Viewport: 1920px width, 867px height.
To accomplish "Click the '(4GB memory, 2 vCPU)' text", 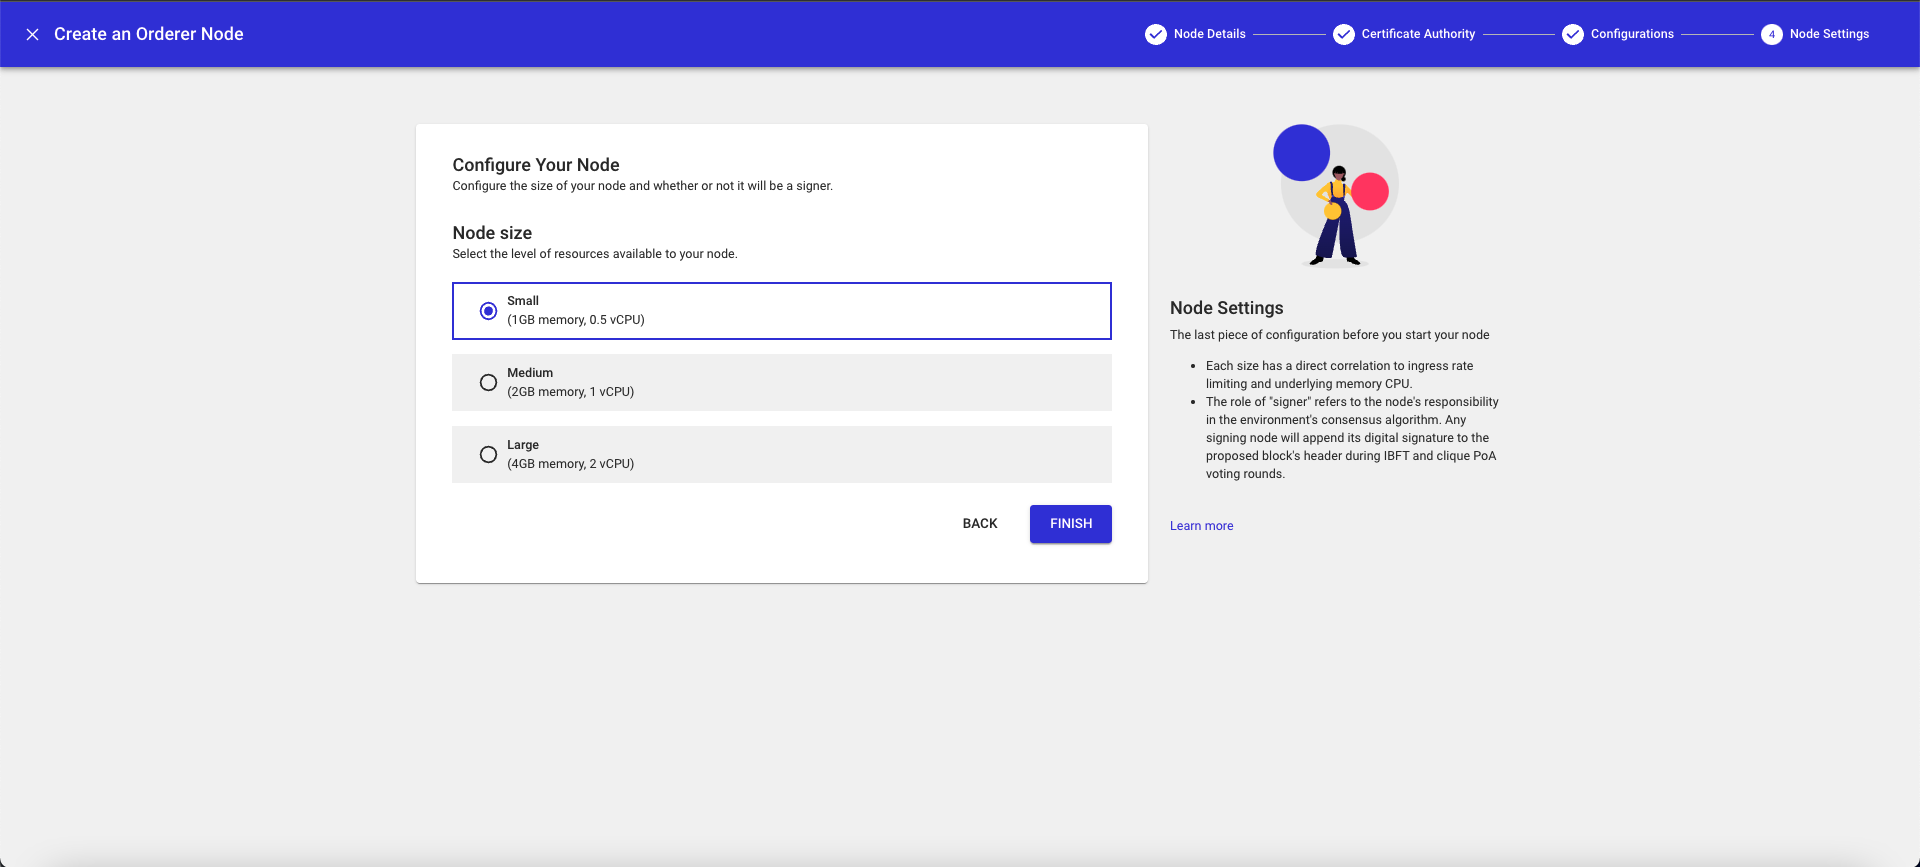I will pyautogui.click(x=570, y=464).
